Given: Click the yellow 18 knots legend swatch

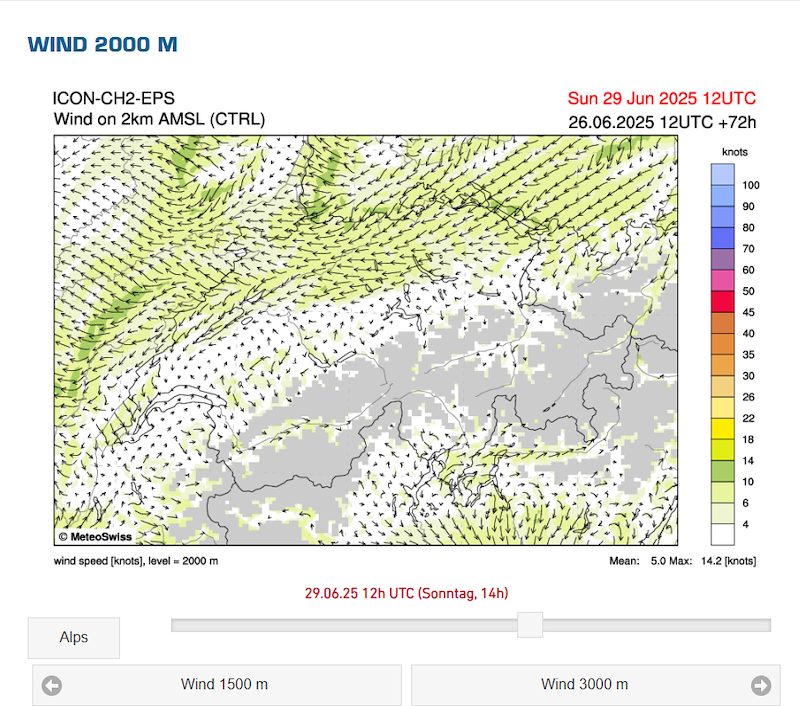Looking at the screenshot, I should click(722, 428).
